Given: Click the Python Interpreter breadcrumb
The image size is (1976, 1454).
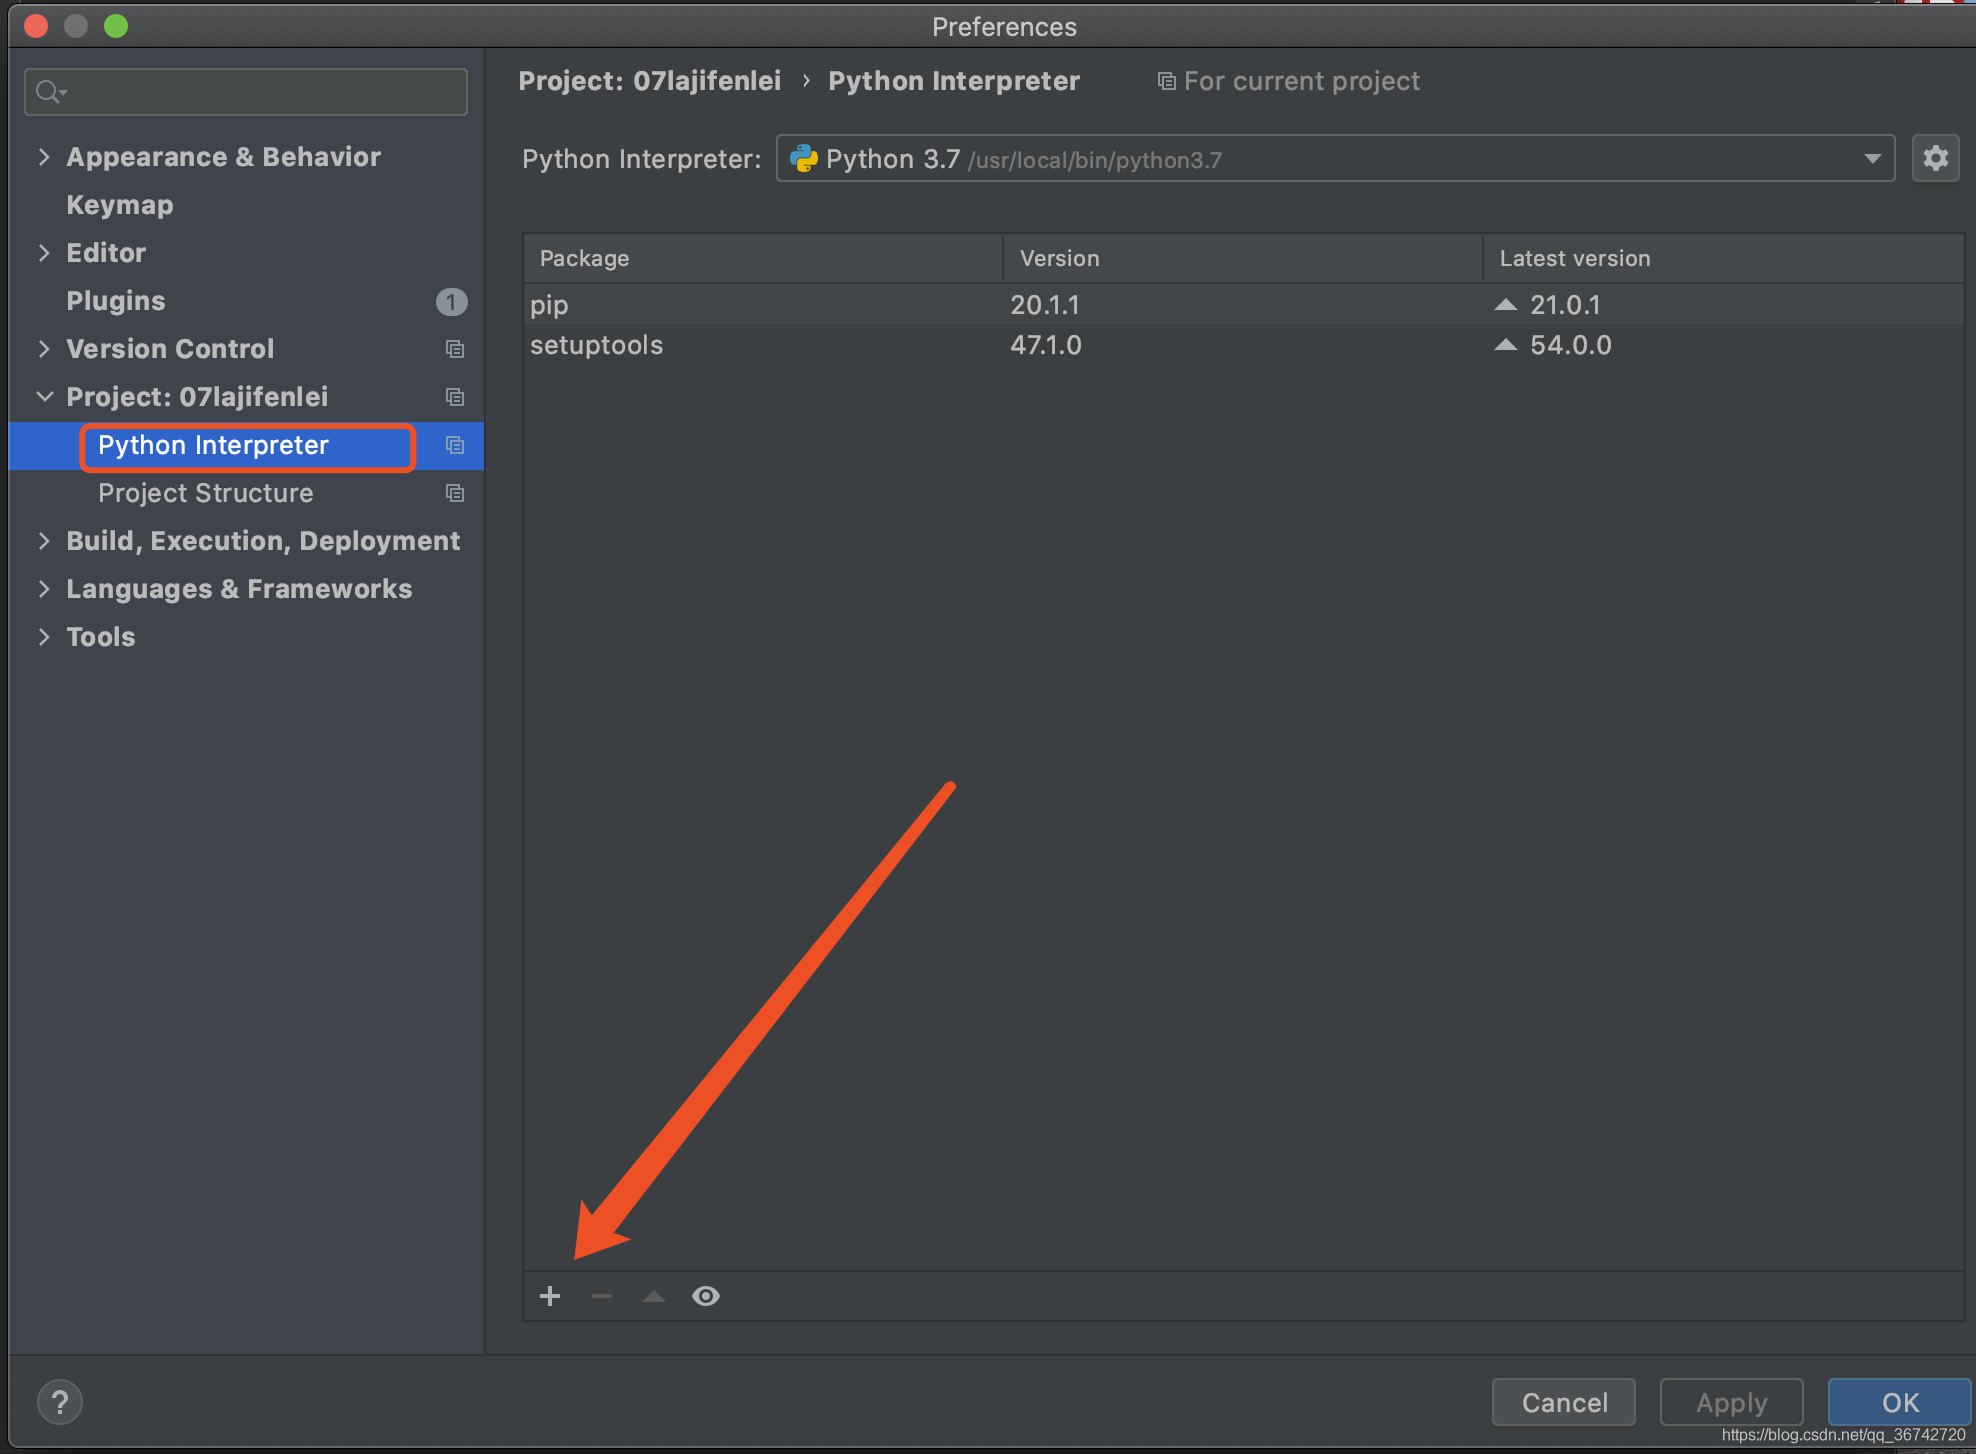Looking at the screenshot, I should tap(954, 81).
